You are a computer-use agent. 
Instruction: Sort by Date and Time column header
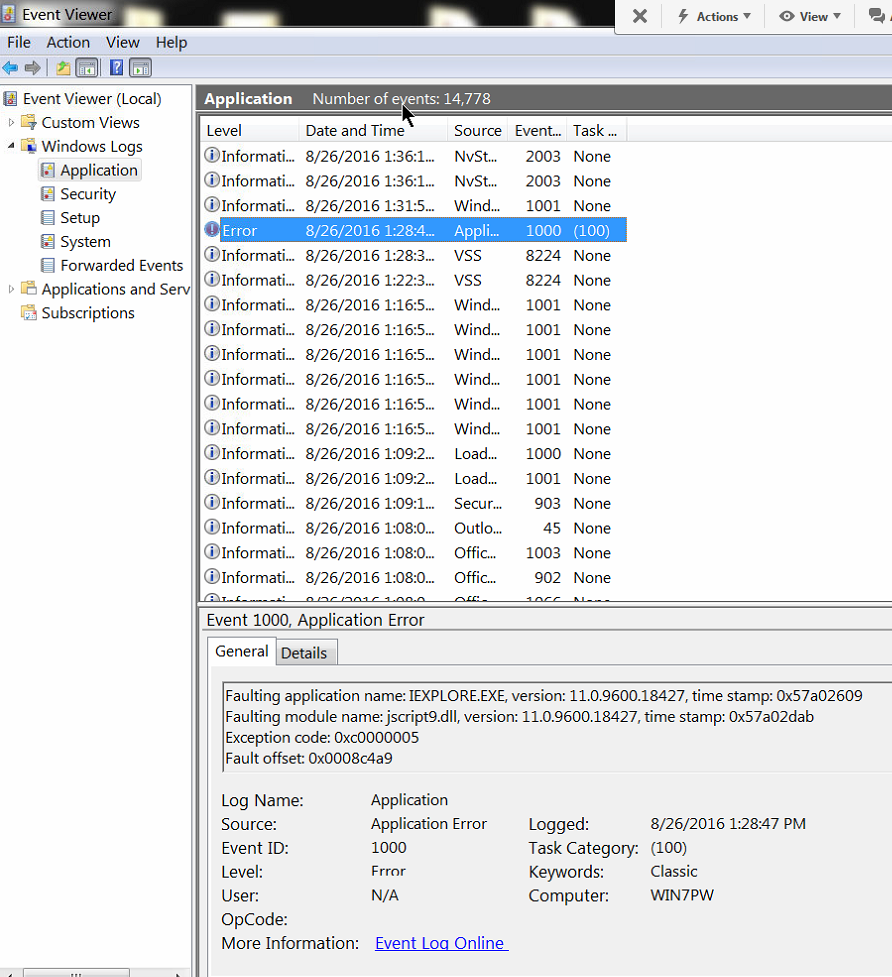[x=372, y=131]
